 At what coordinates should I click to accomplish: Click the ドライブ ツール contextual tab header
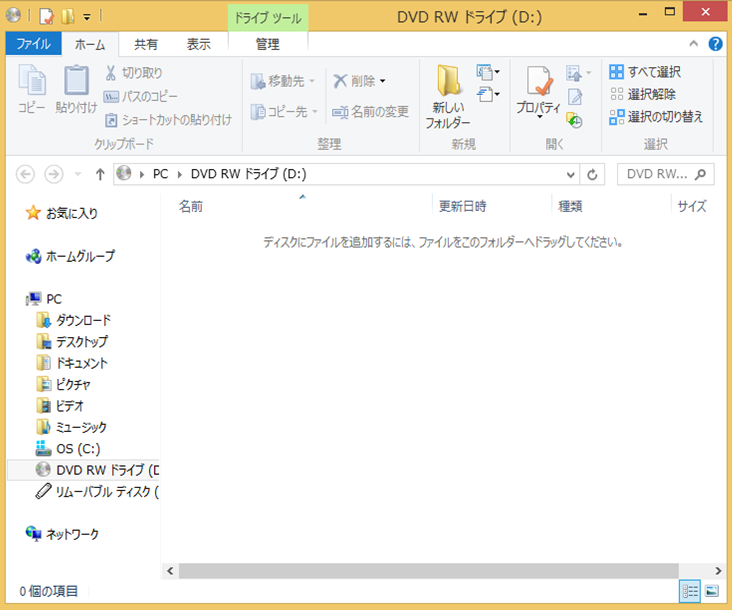pyautogui.click(x=268, y=18)
